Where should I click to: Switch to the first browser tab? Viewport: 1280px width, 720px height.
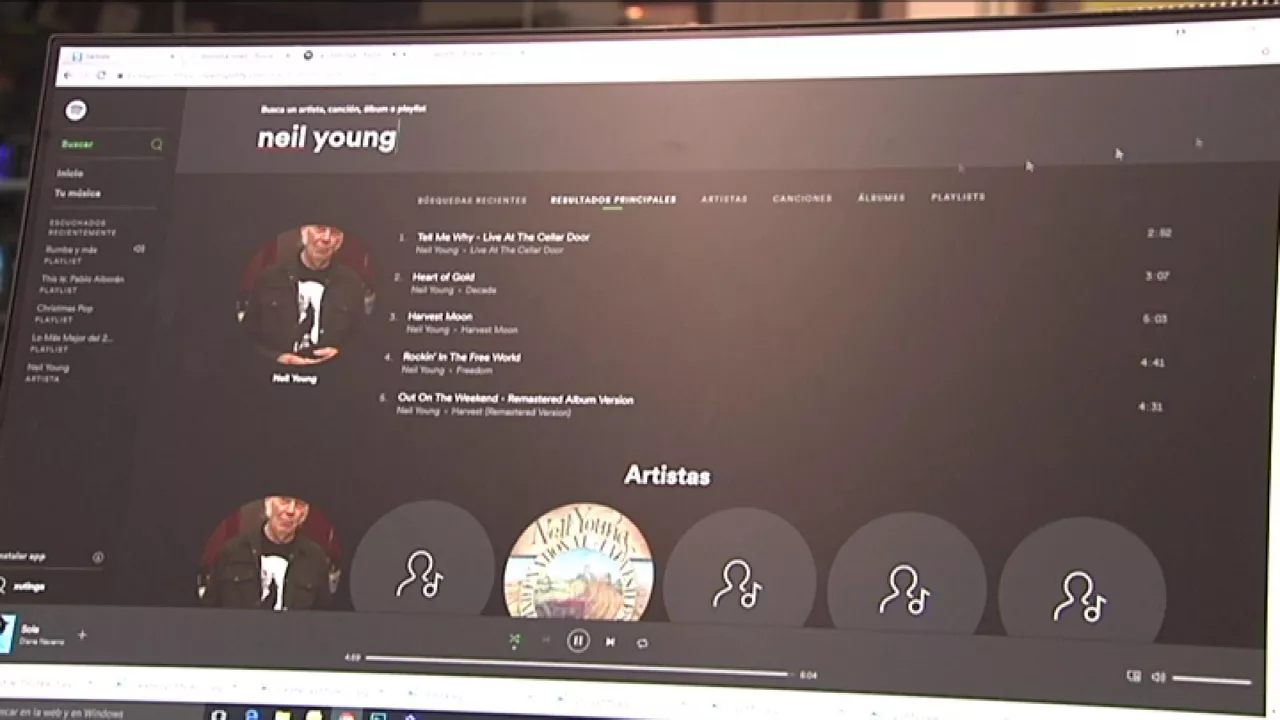(x=121, y=57)
